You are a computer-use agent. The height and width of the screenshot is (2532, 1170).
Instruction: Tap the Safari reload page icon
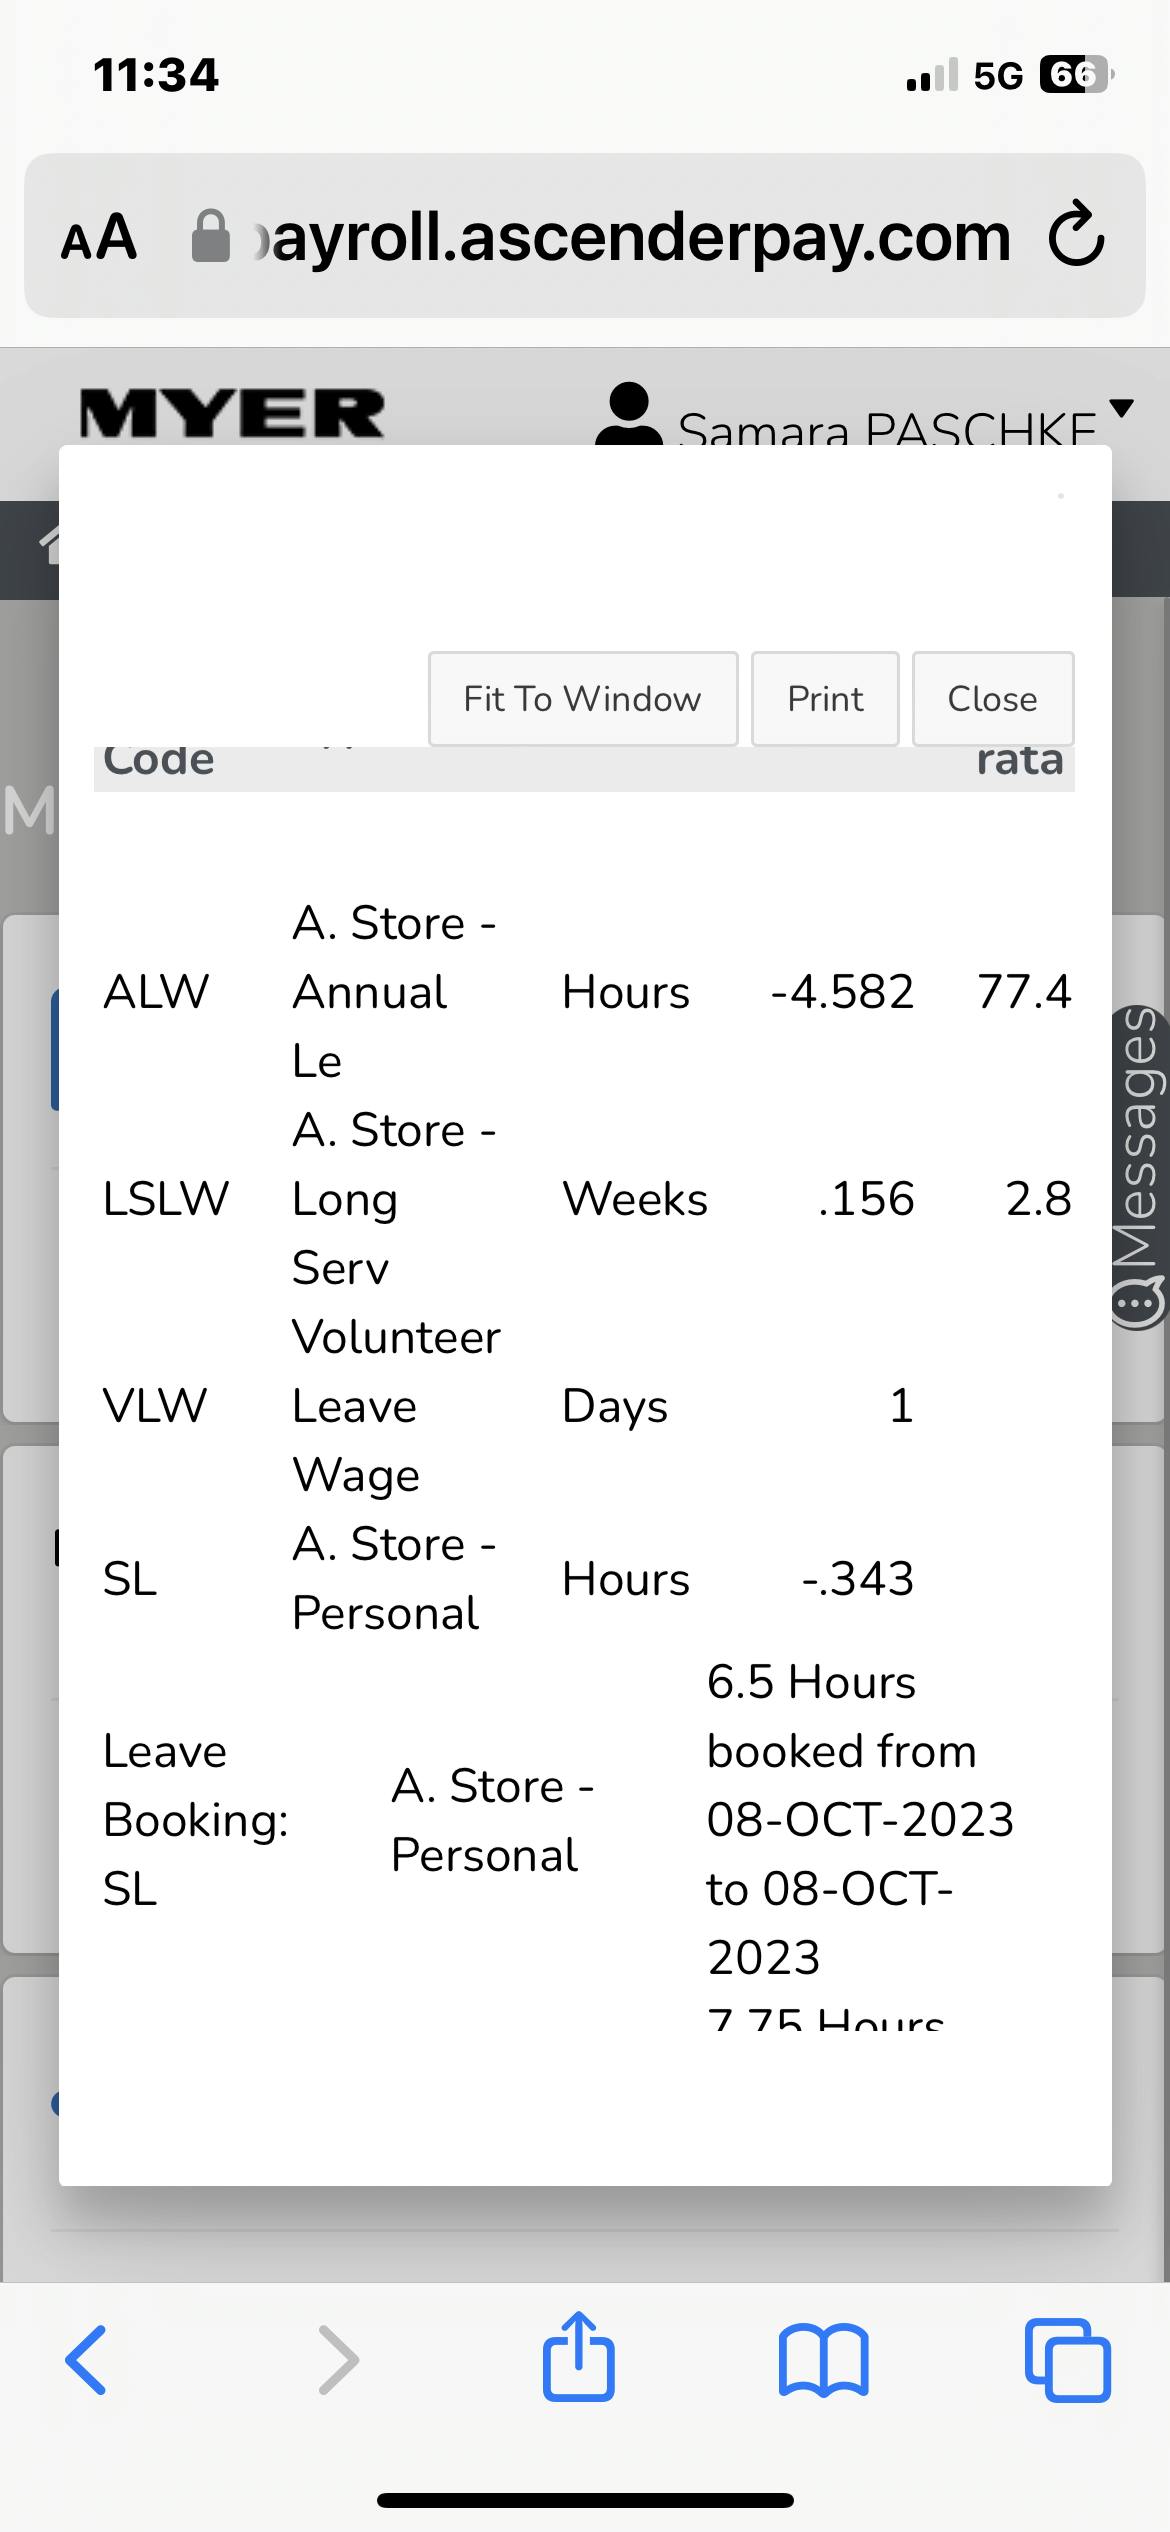point(1076,236)
